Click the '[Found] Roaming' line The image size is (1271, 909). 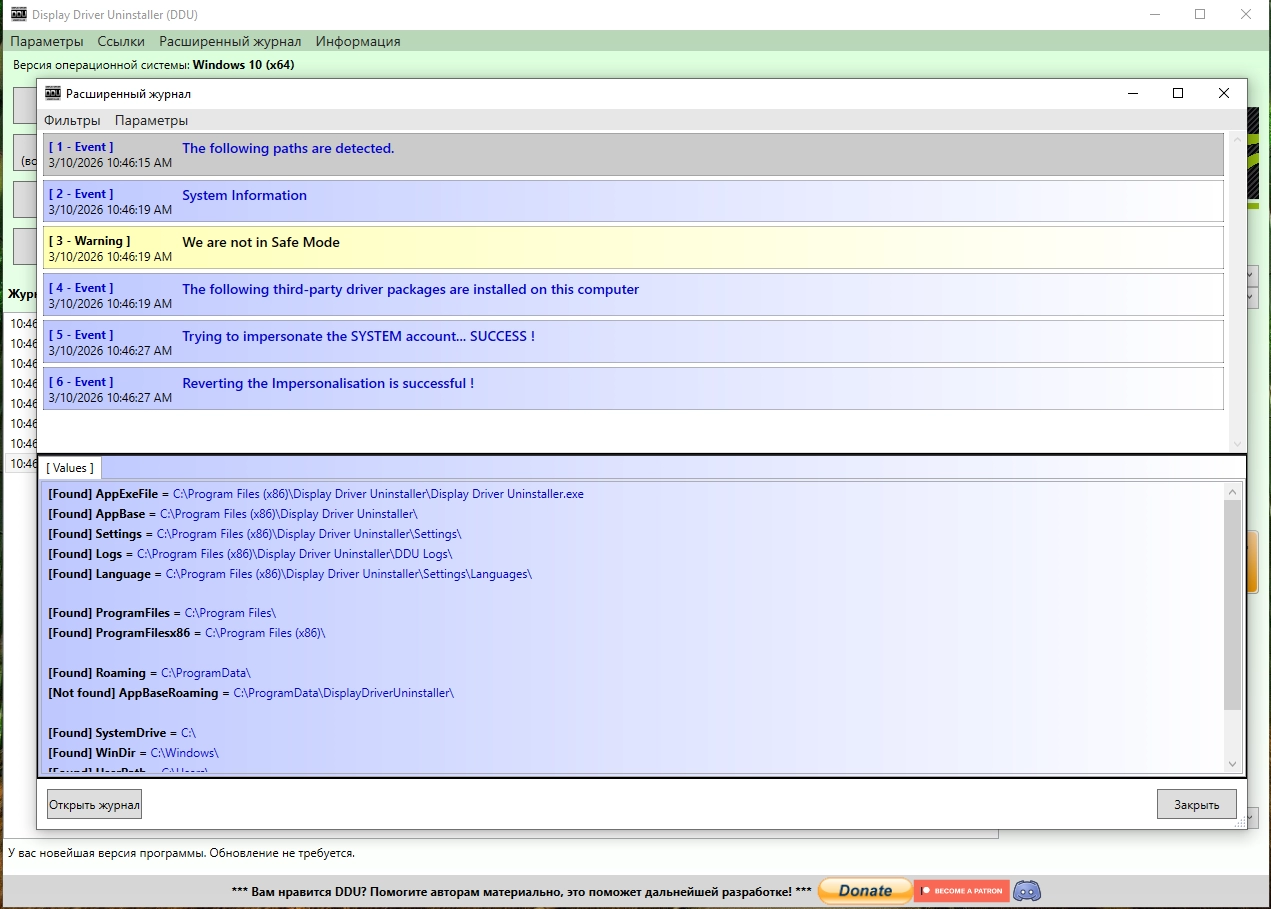tap(150, 673)
